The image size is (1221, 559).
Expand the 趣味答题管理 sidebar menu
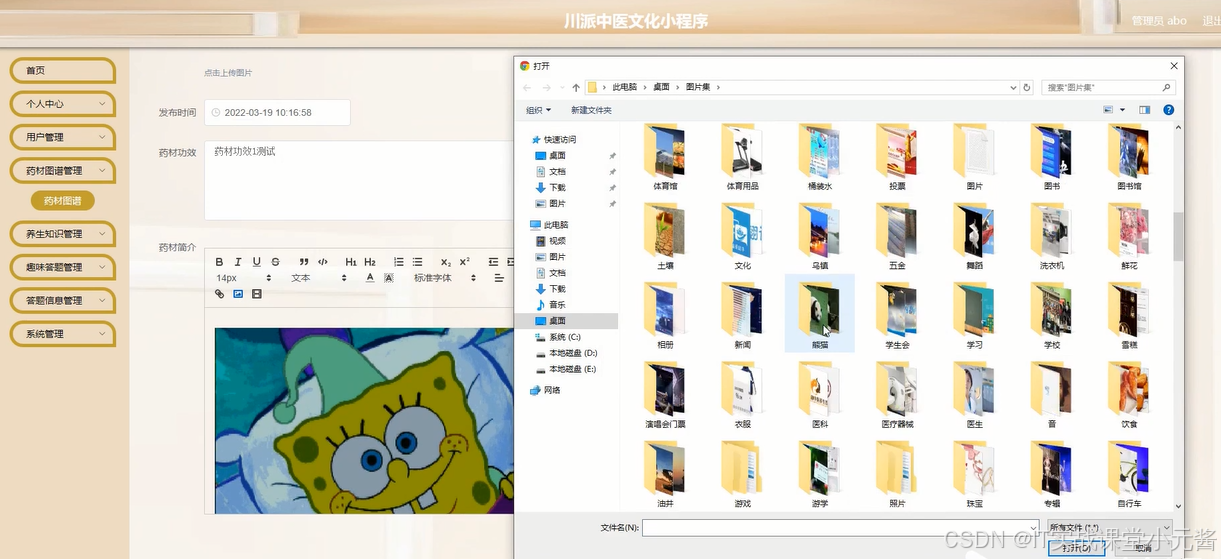63,267
